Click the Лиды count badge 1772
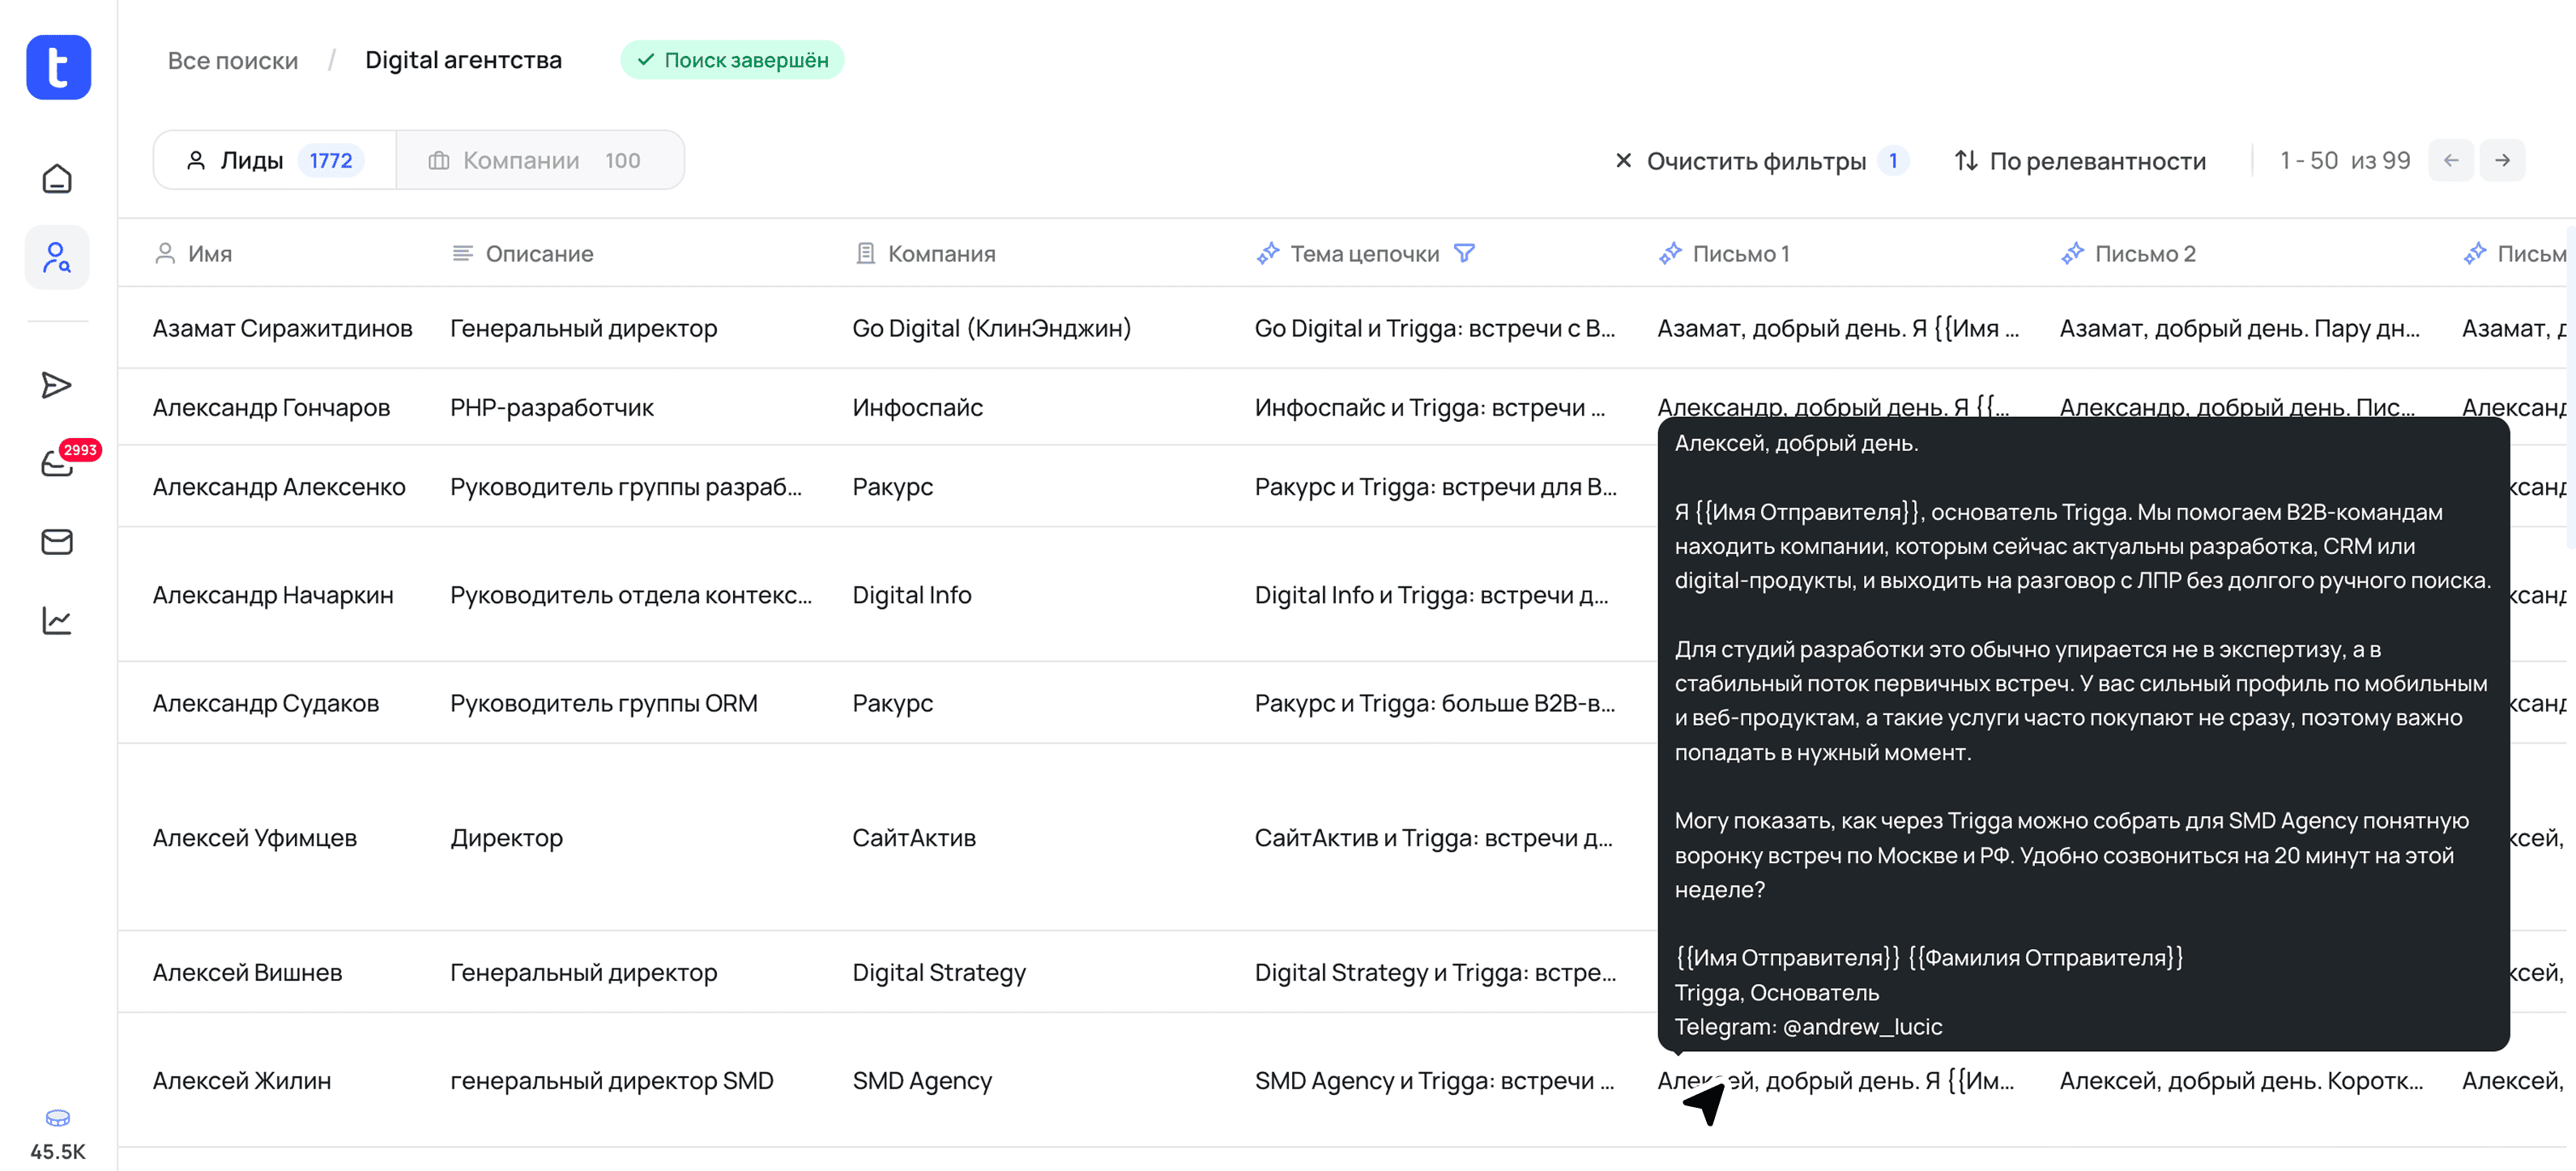The width and height of the screenshot is (2576, 1171). click(330, 161)
